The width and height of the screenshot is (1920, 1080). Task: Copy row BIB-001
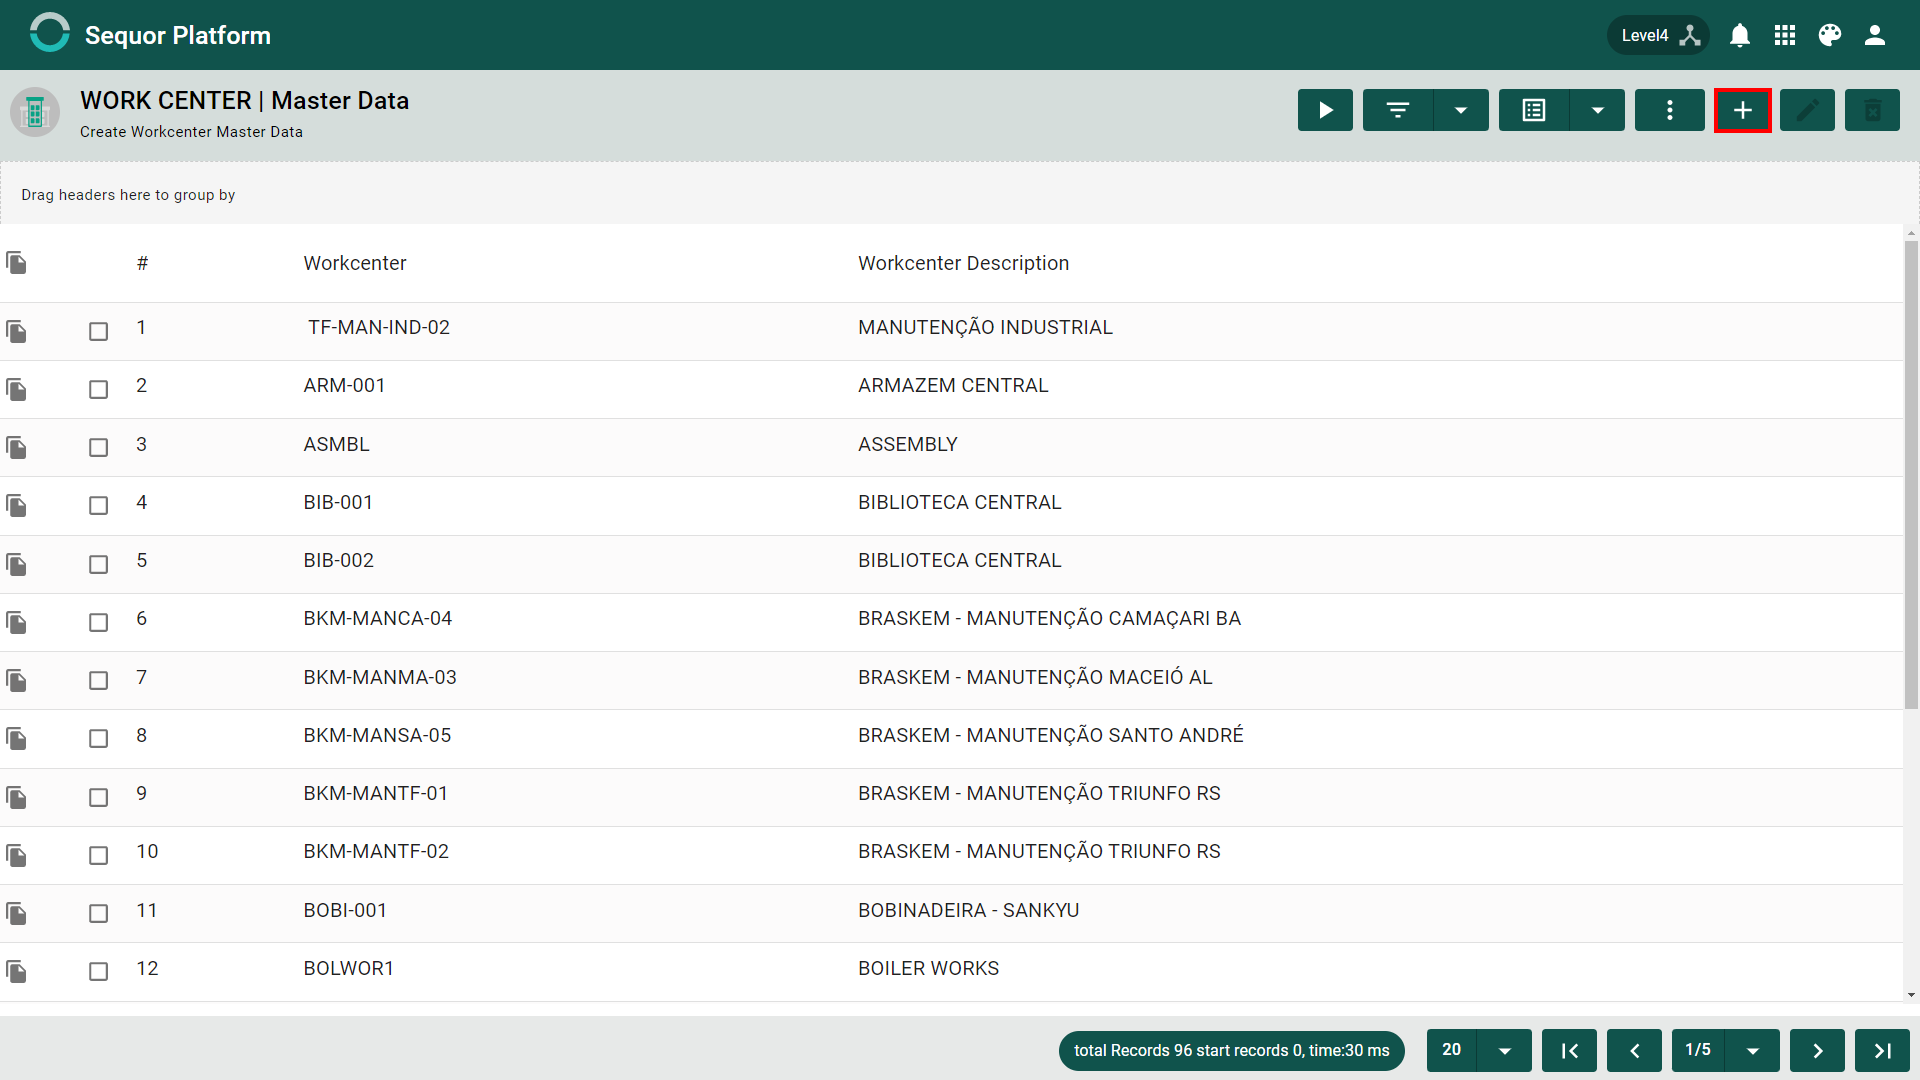point(16,505)
